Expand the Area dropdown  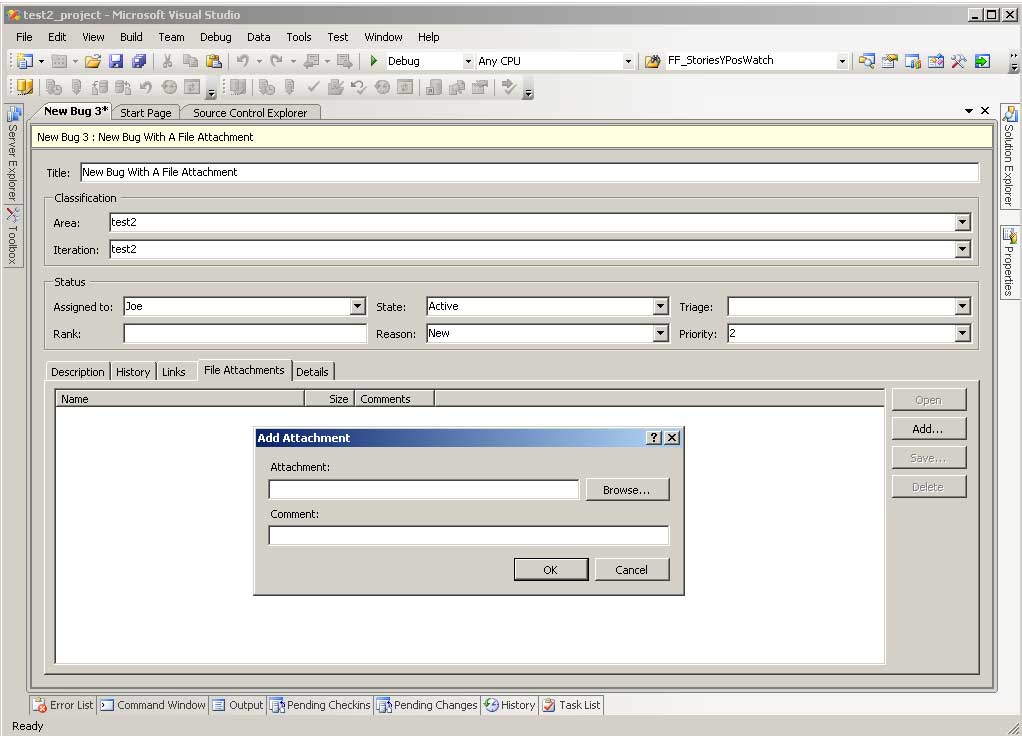[x=962, y=222]
